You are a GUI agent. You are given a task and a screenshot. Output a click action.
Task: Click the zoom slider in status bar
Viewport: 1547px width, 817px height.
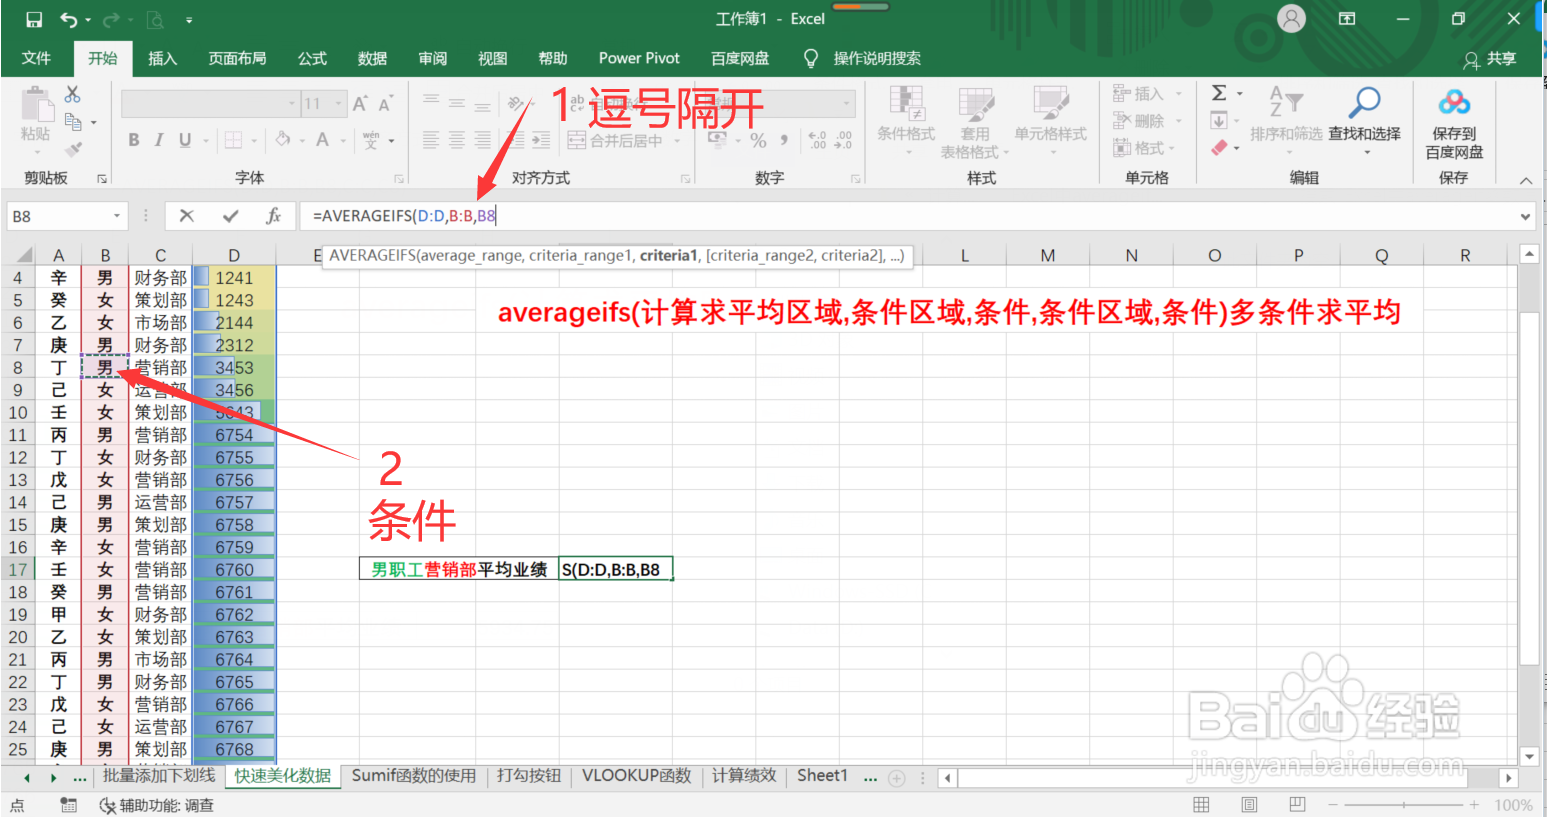coord(1402,805)
